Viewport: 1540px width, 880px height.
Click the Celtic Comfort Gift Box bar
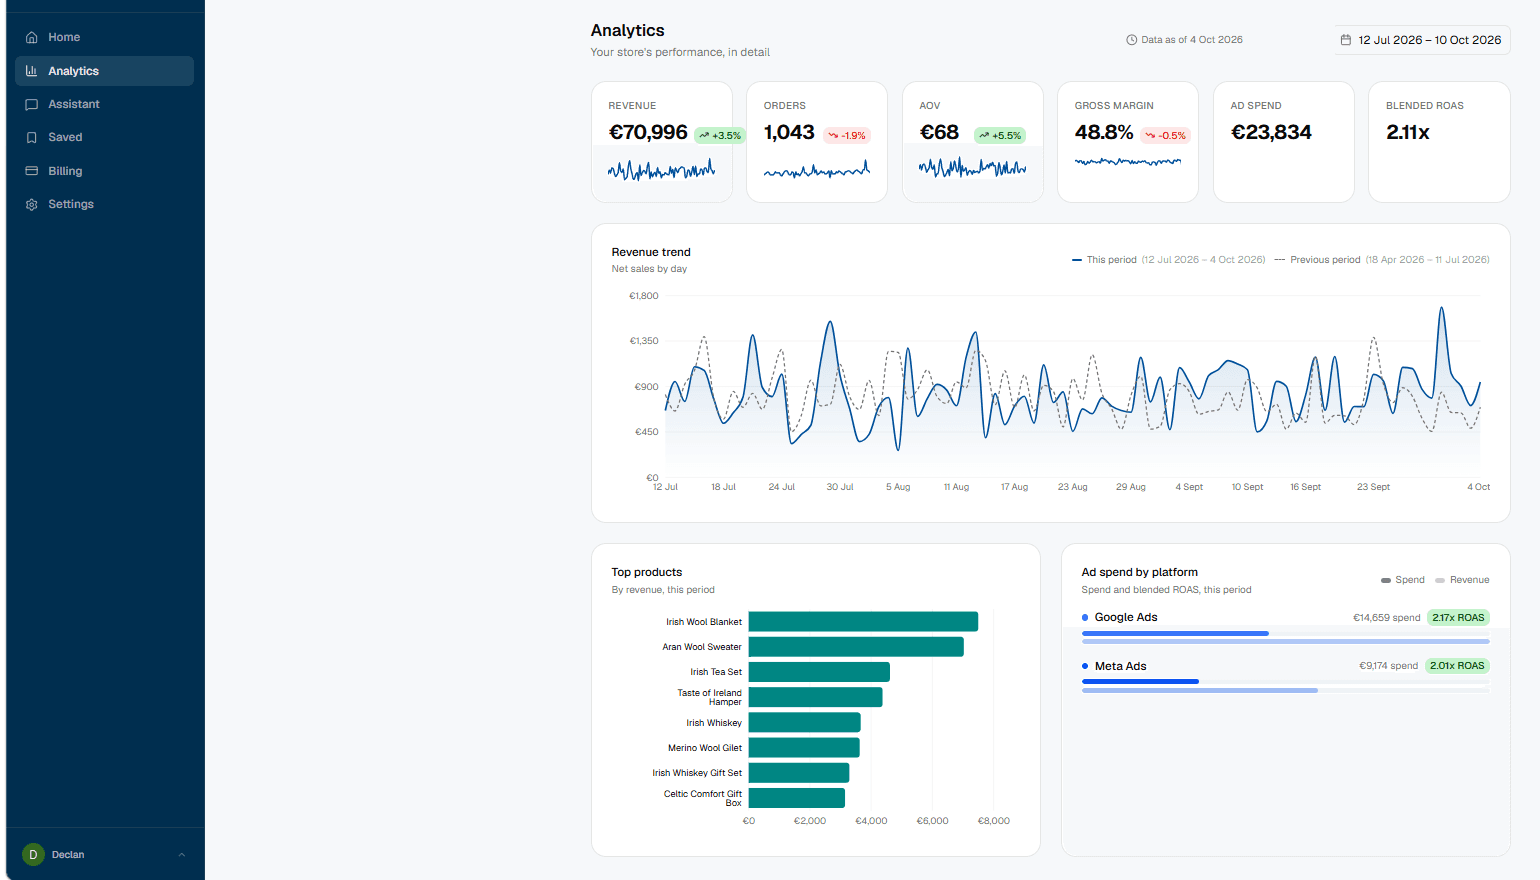pyautogui.click(x=797, y=798)
